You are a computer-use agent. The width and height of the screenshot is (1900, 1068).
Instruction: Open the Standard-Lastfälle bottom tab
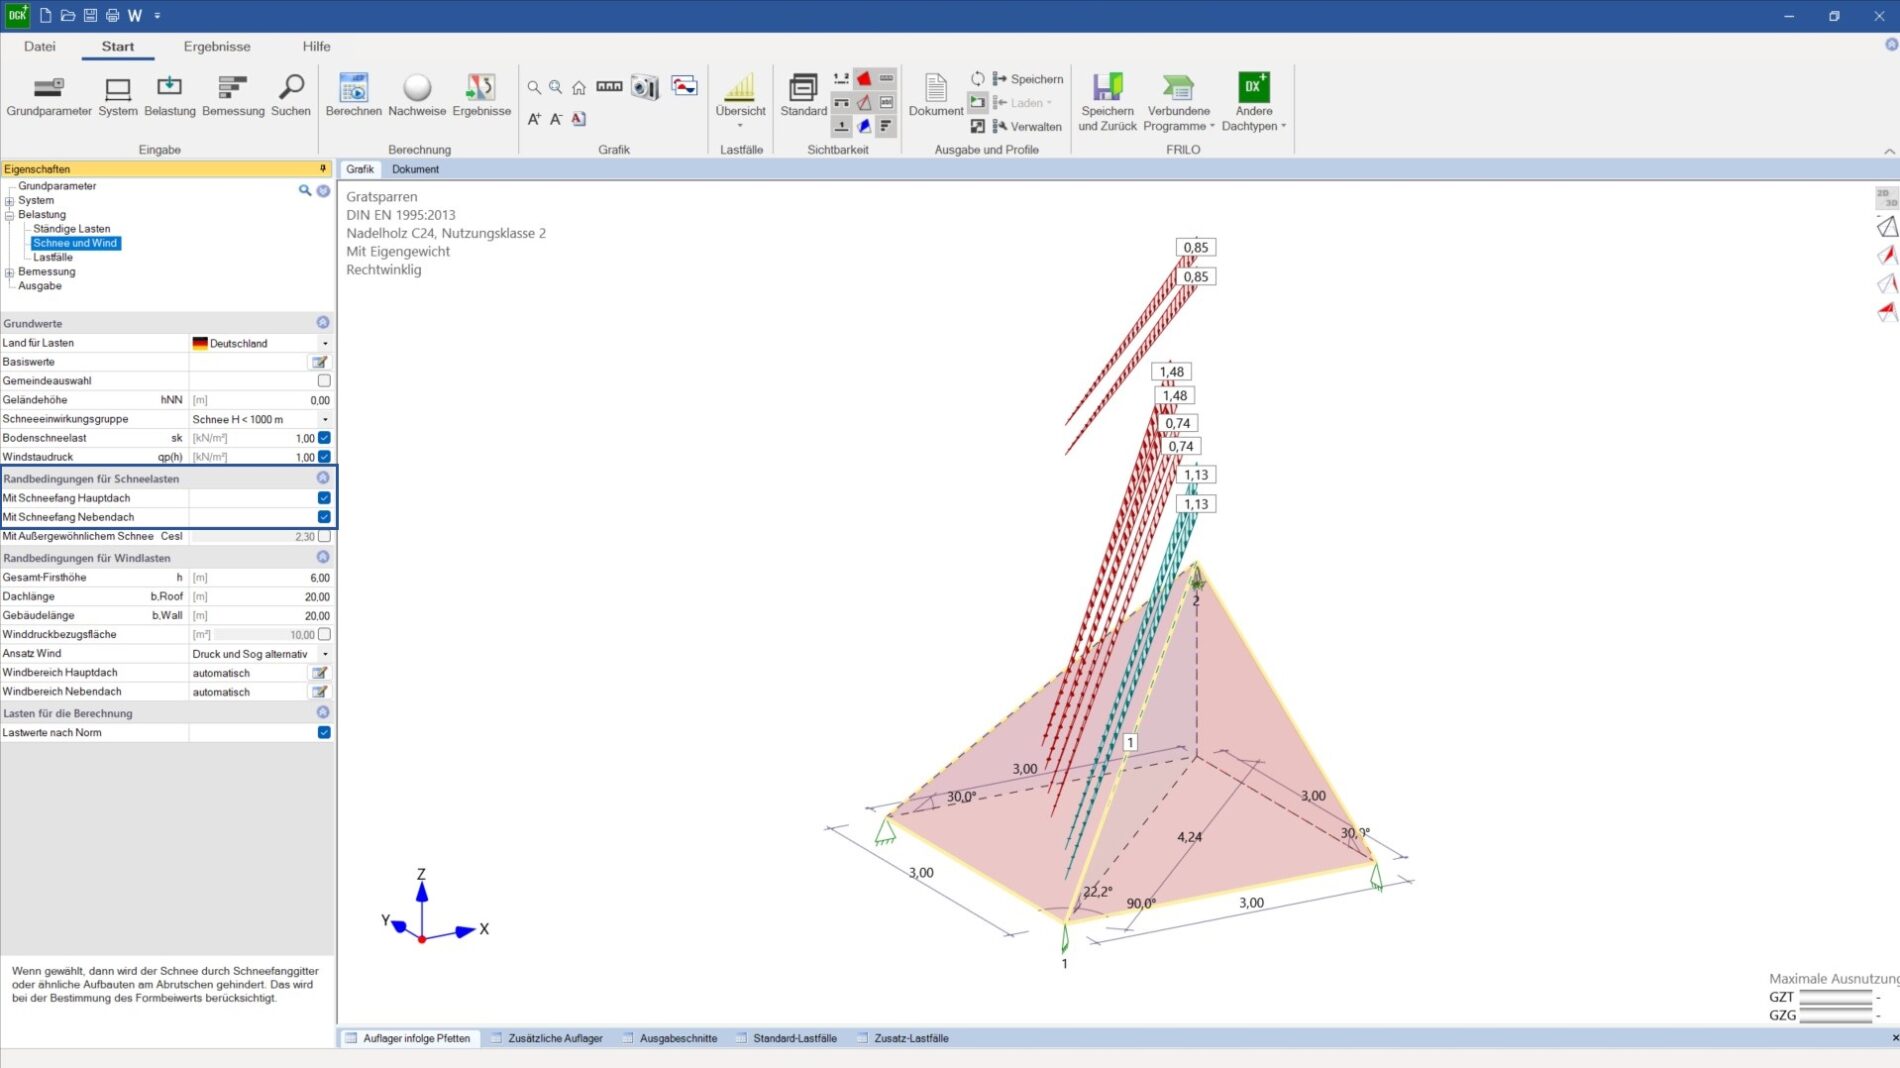coord(794,1038)
